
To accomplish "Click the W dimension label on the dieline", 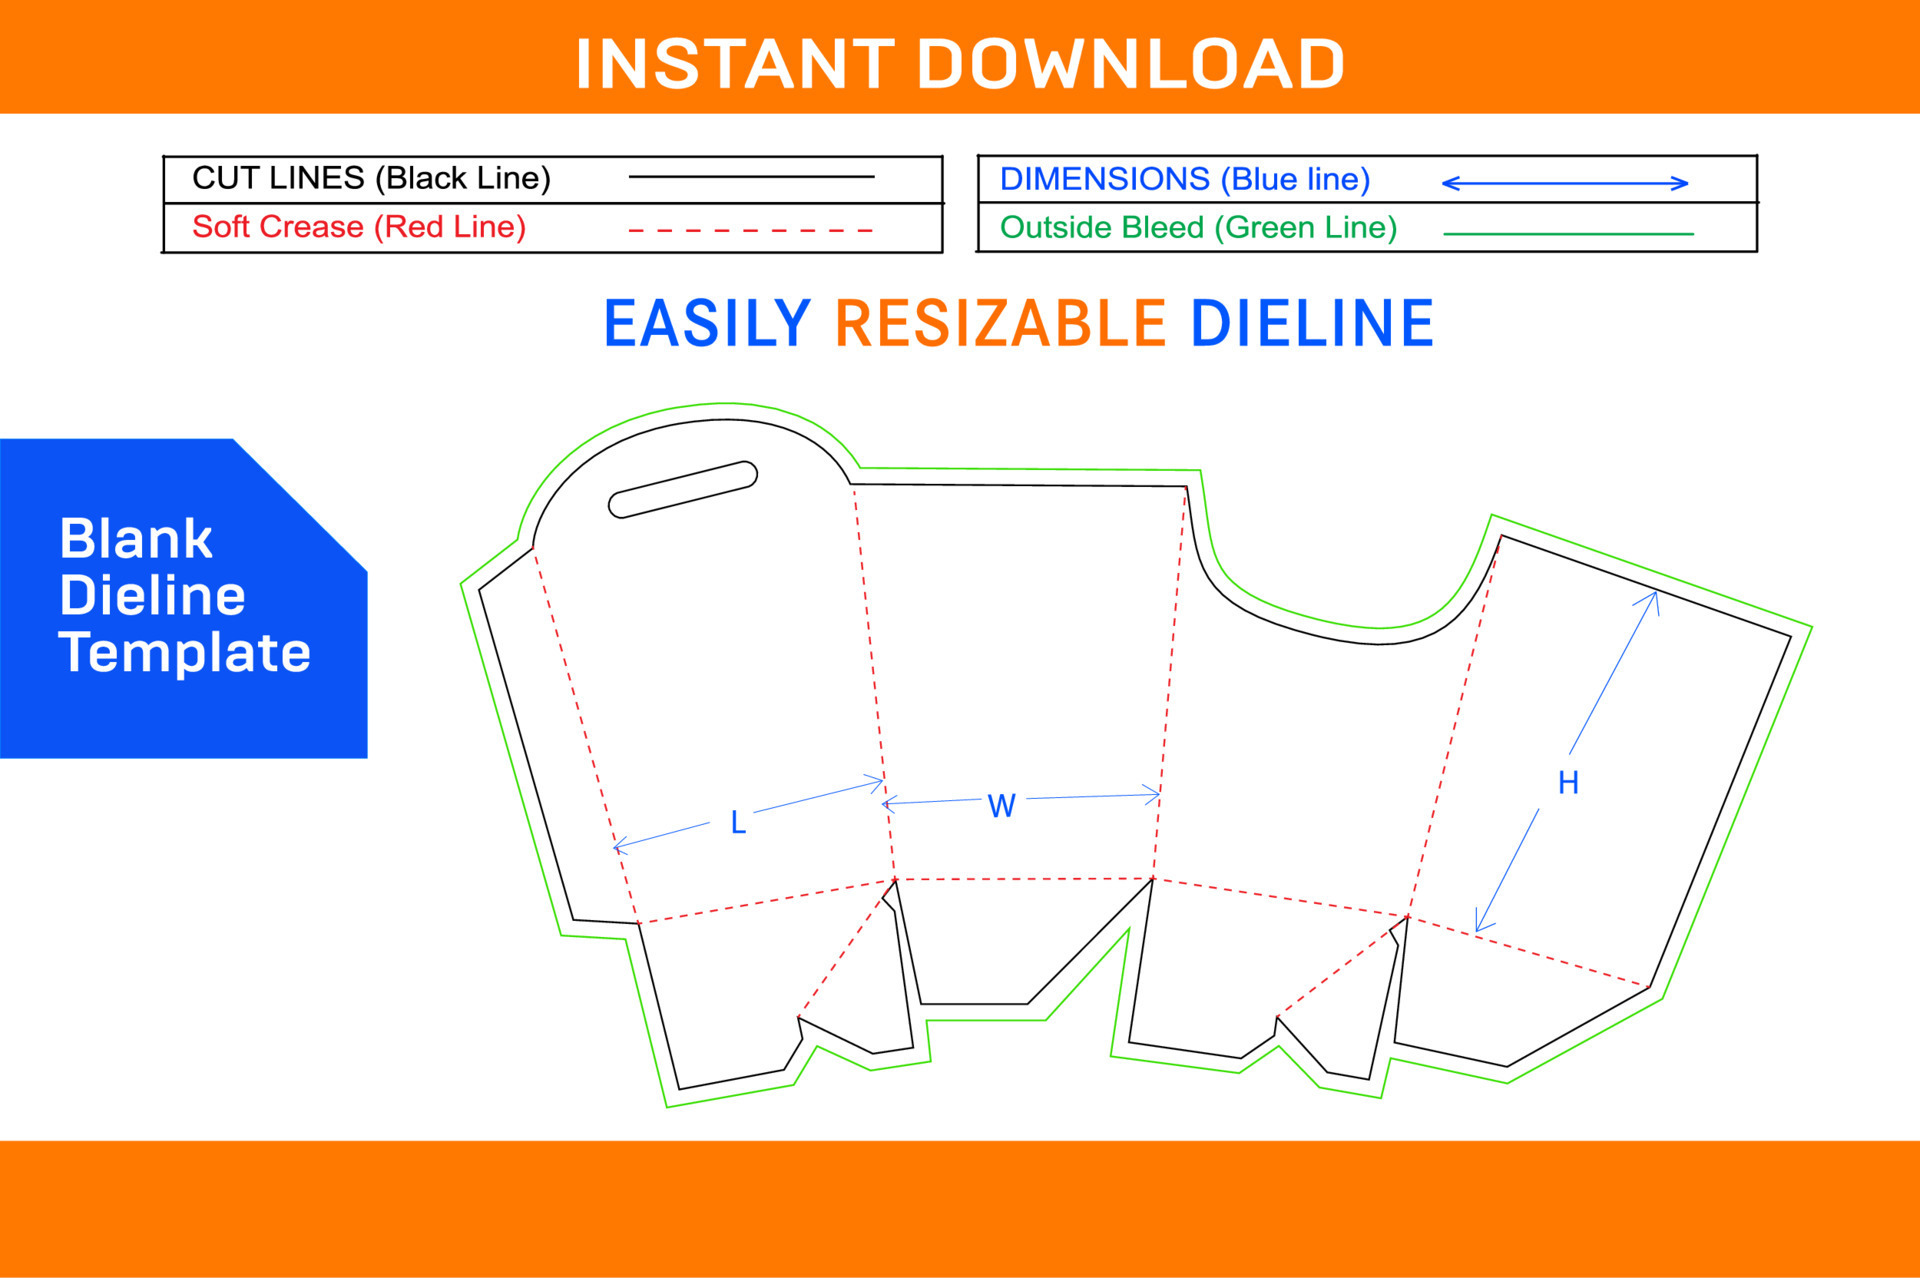I will (1001, 806).
